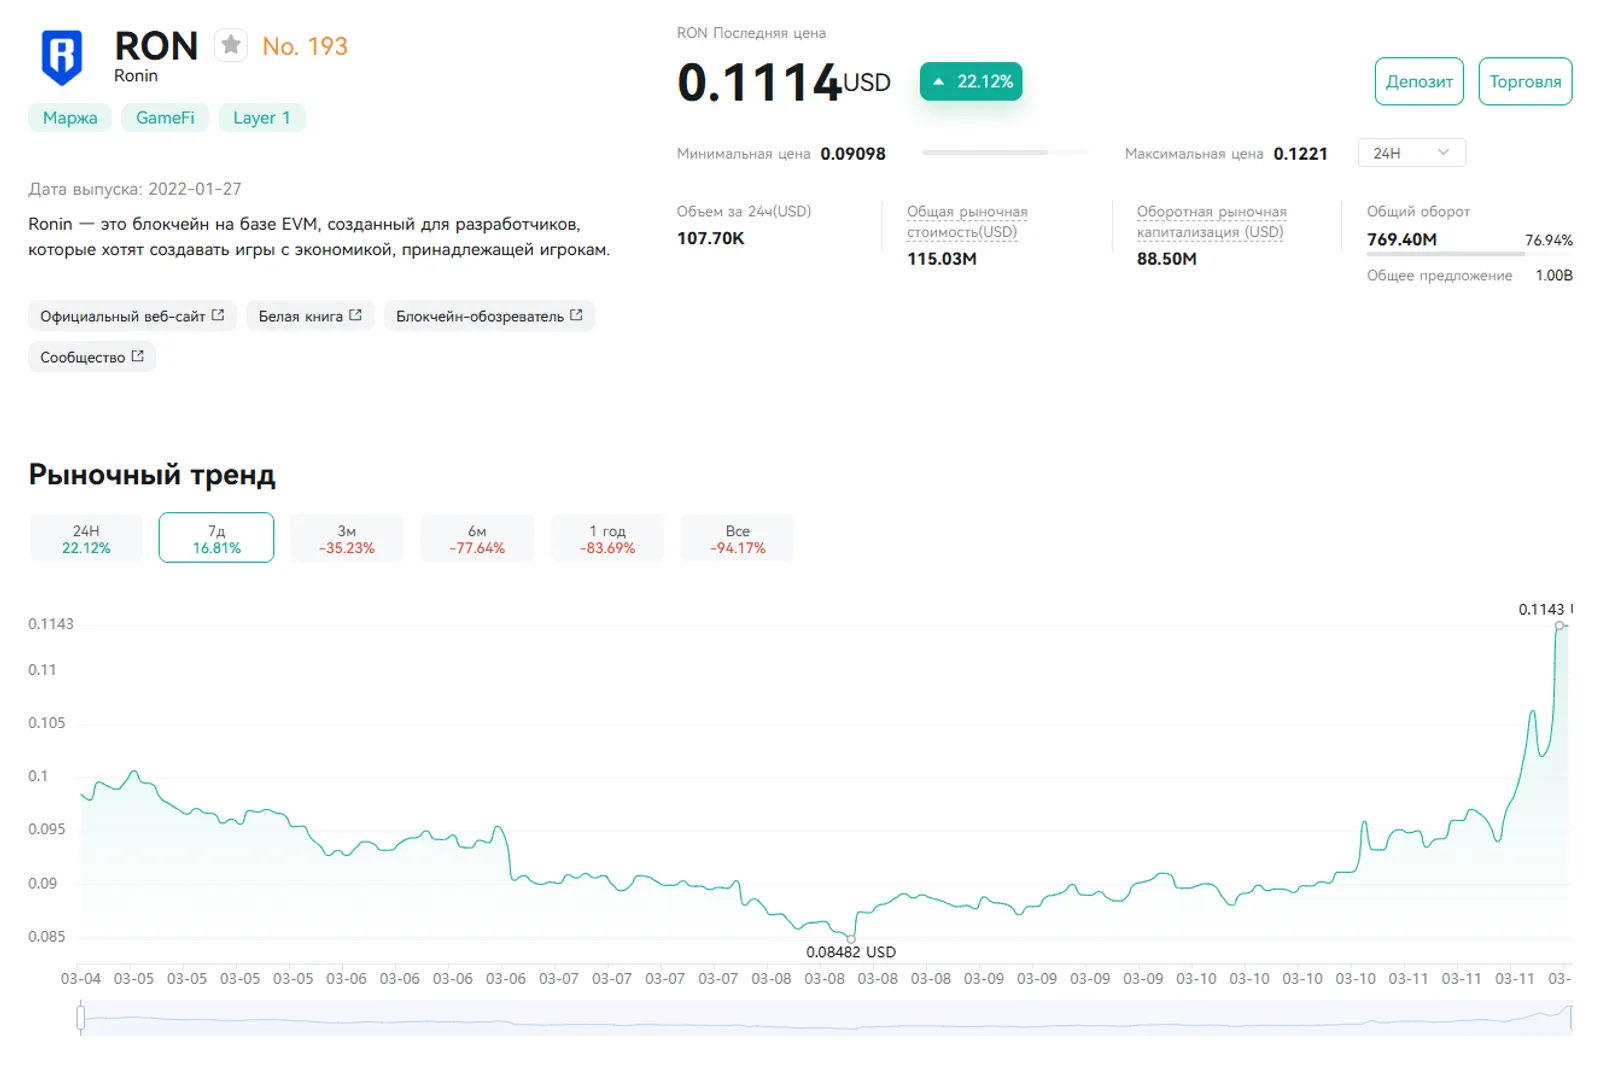
Task: Click the Общее предложение 1.00B value
Action: pyautogui.click(x=1554, y=275)
